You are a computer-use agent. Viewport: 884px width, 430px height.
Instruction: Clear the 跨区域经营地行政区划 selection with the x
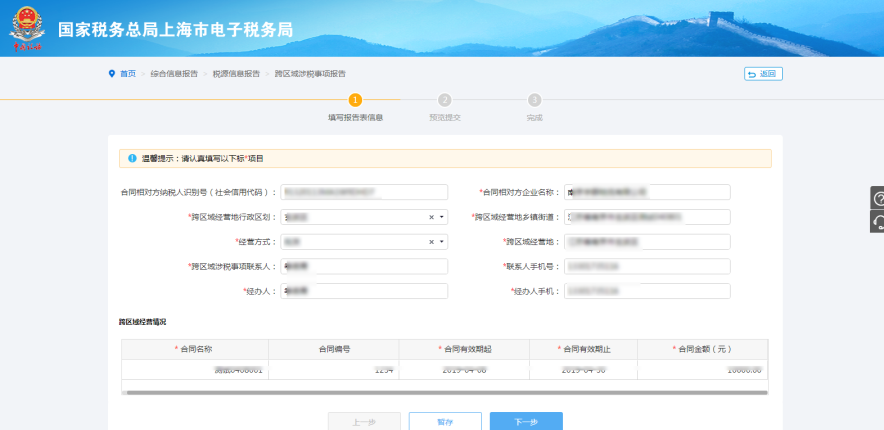click(x=431, y=217)
